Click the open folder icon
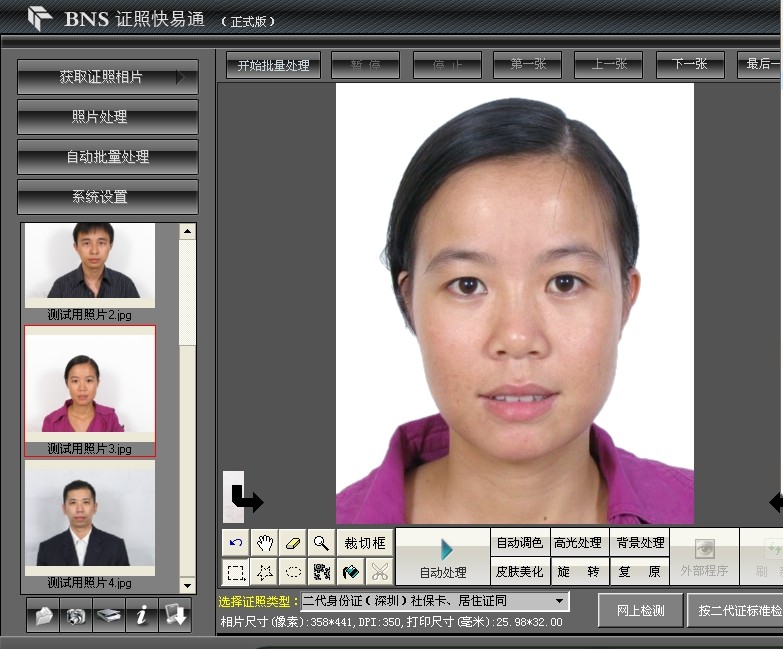The width and height of the screenshot is (783, 649). (43, 617)
